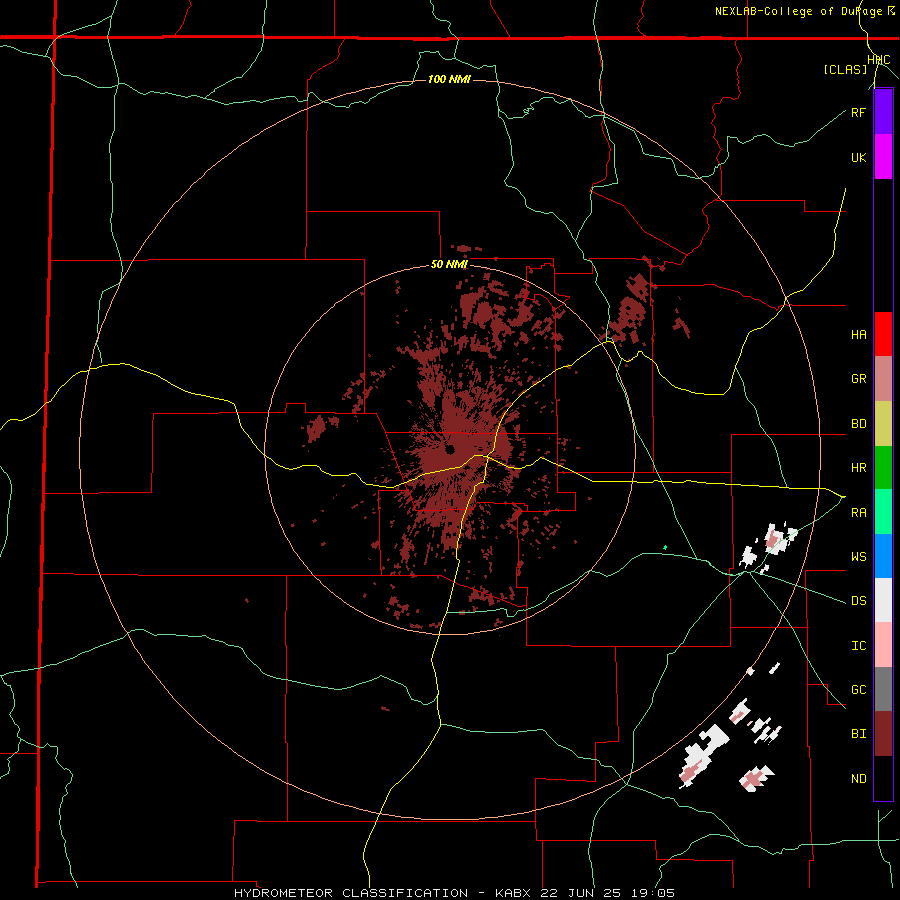Screen dimensions: 900x900
Task: Click the green HR legend swatch
Action: [x=883, y=468]
